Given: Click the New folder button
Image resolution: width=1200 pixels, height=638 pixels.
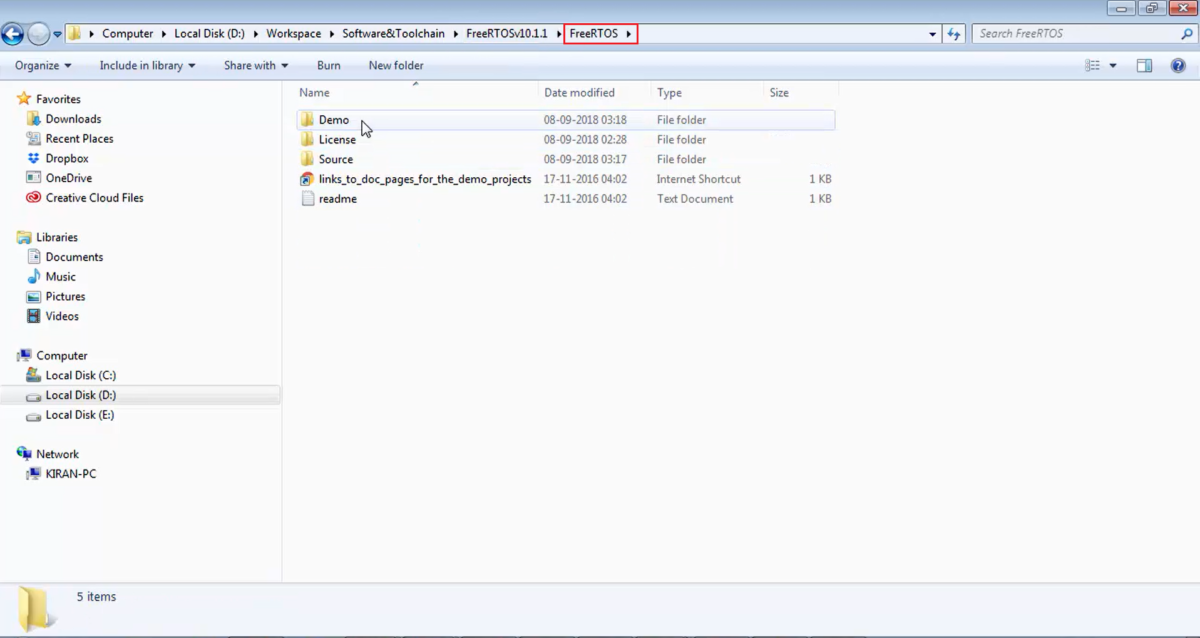Looking at the screenshot, I should tap(395, 65).
